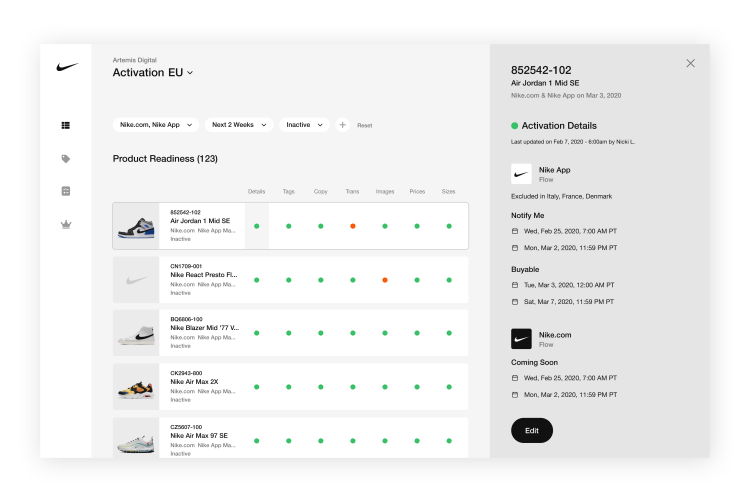Click the Nike swoosh logo in sidebar

click(67, 67)
